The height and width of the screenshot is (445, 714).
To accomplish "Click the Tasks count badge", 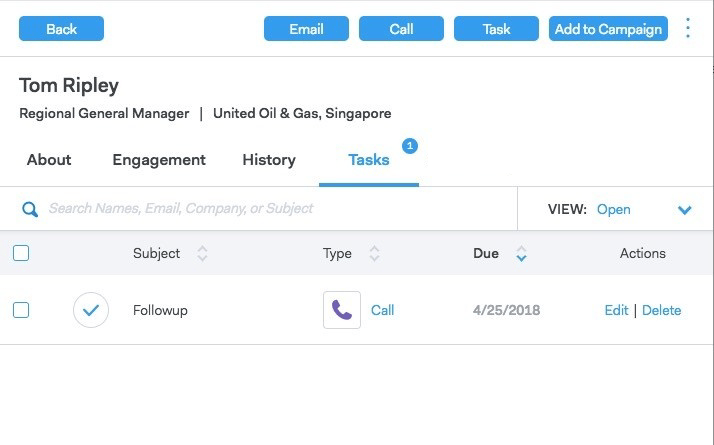I will tap(409, 146).
